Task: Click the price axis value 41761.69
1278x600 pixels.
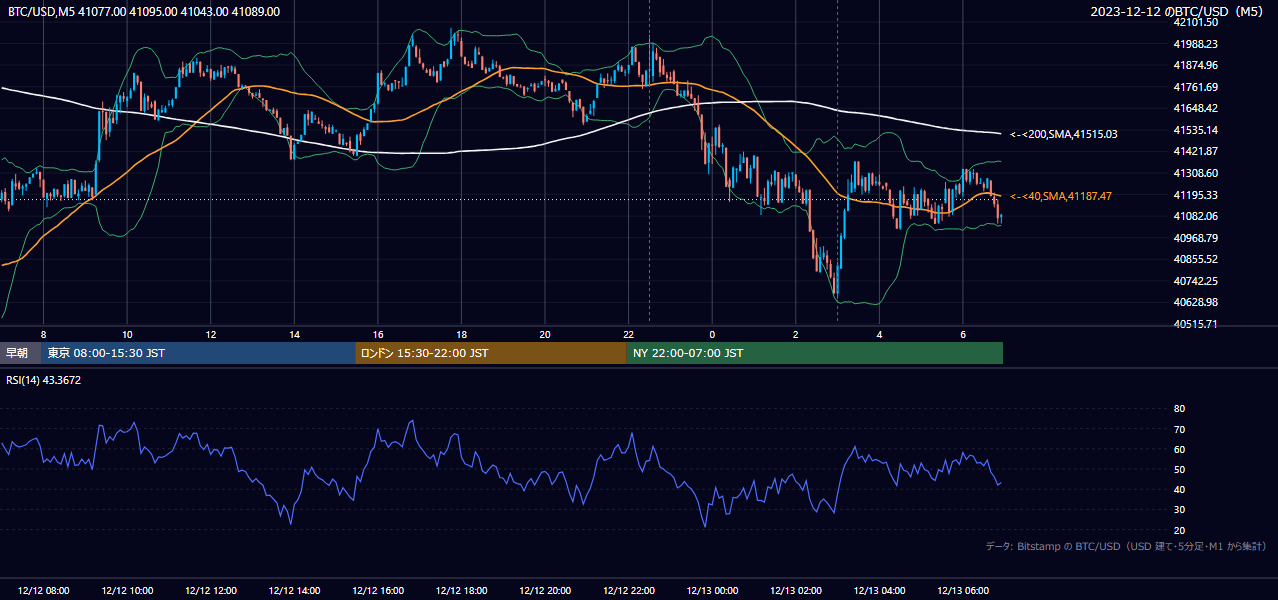Action: 1195,87
